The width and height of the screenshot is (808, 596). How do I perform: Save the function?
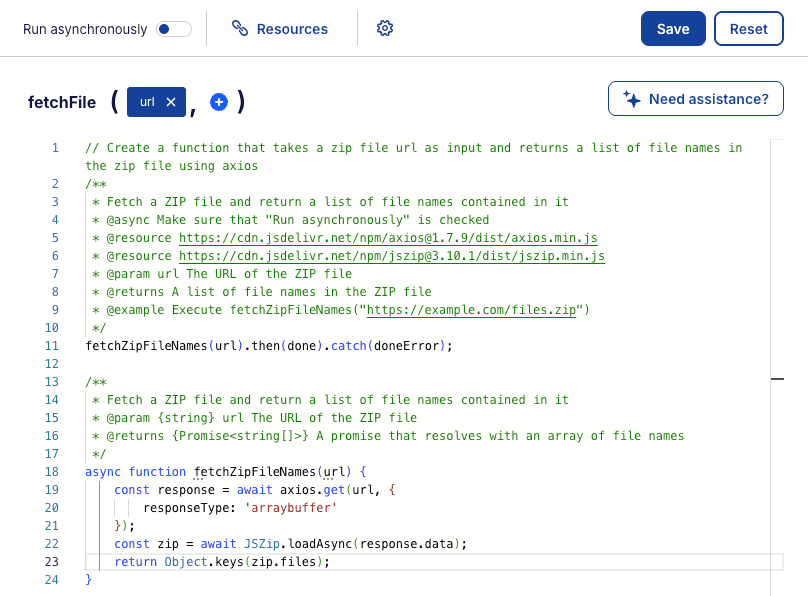point(673,29)
